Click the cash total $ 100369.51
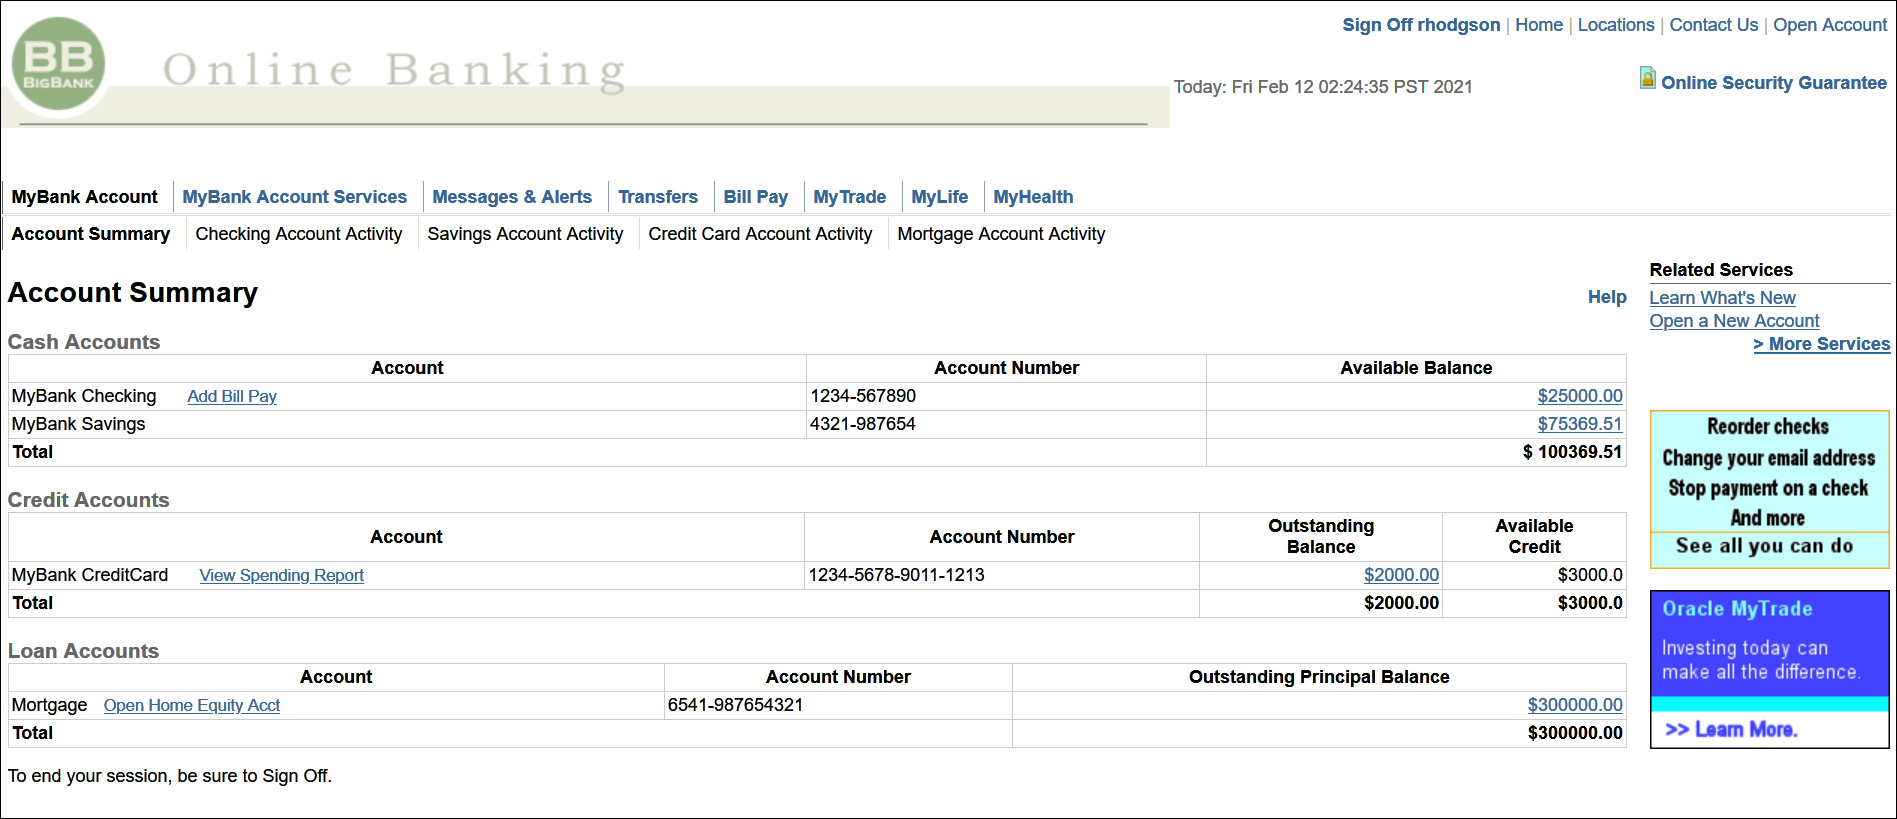The width and height of the screenshot is (1897, 819). tap(1572, 452)
